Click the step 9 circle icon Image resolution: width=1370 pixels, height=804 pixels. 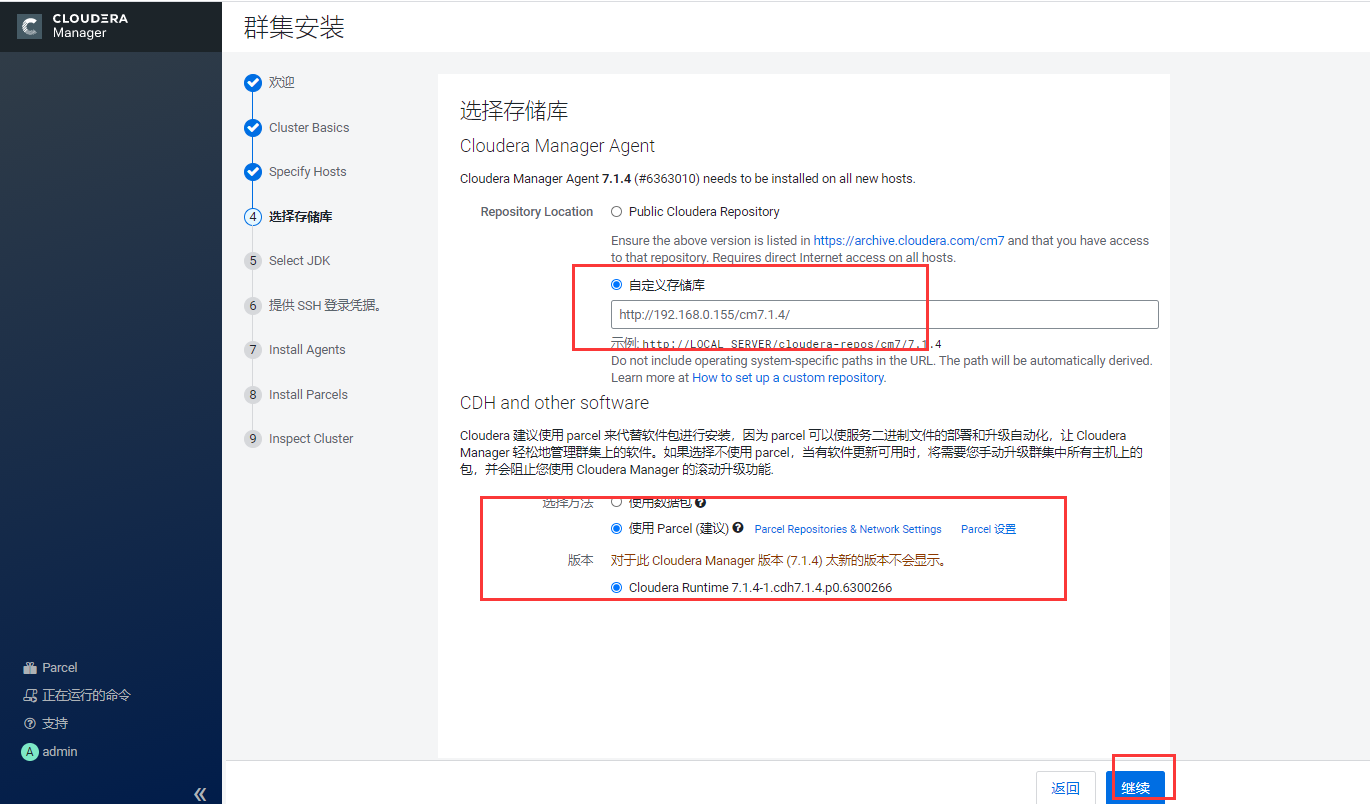(x=253, y=439)
